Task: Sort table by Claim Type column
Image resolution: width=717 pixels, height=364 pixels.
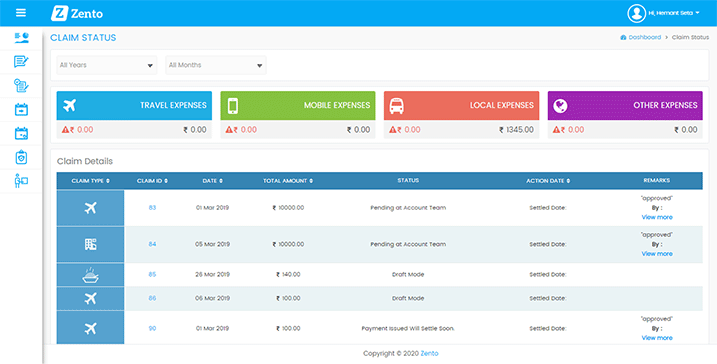Action: (91, 181)
